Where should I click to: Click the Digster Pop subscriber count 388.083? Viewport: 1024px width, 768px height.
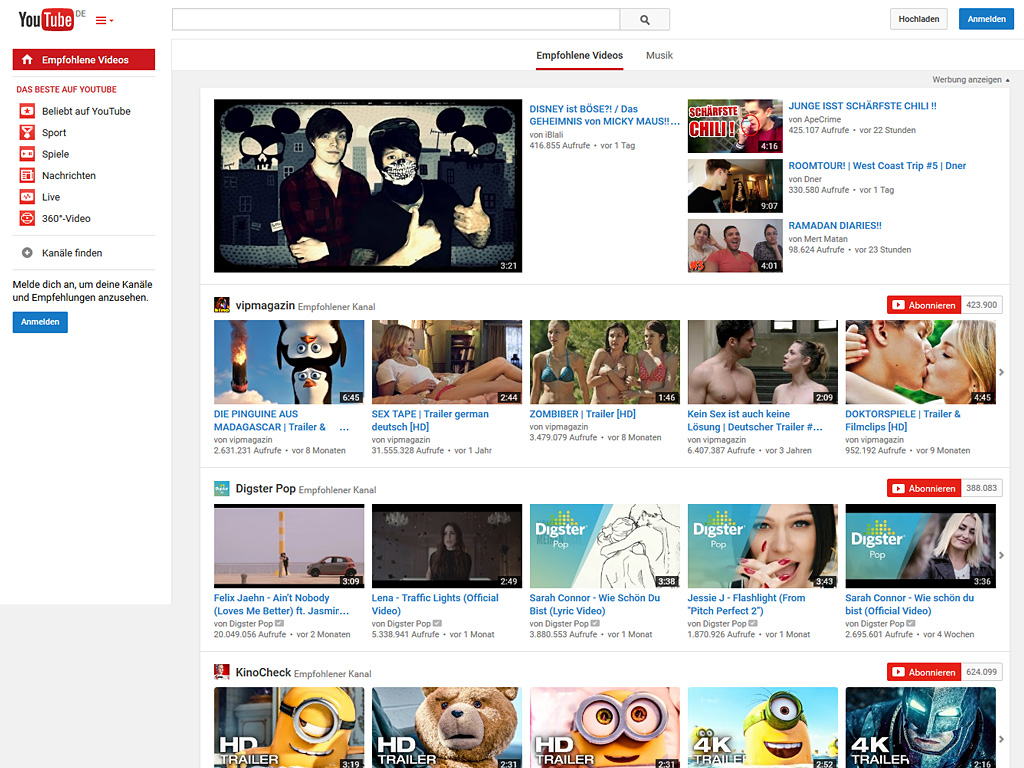click(x=982, y=488)
